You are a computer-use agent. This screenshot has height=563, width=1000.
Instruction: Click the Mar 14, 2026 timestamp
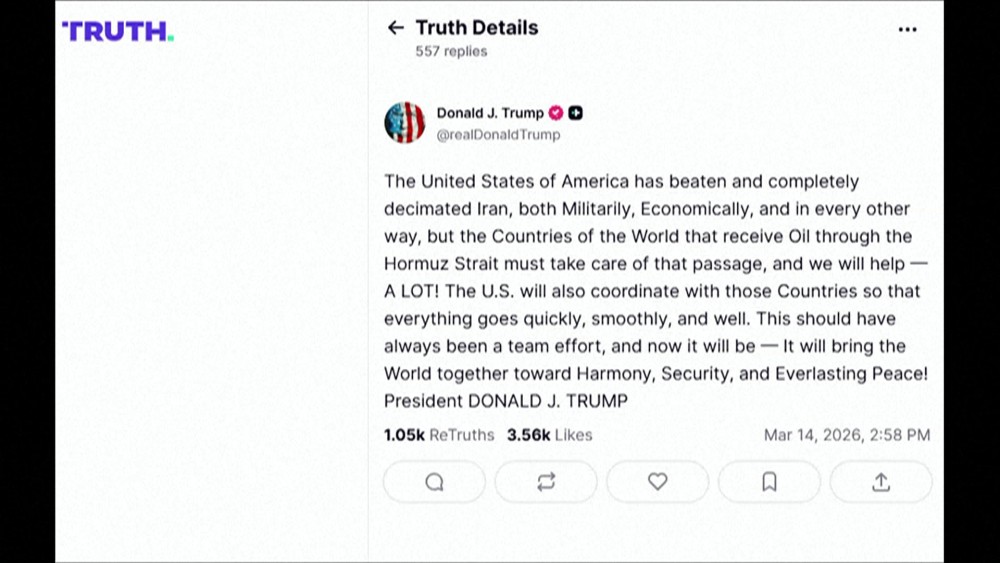tap(846, 435)
